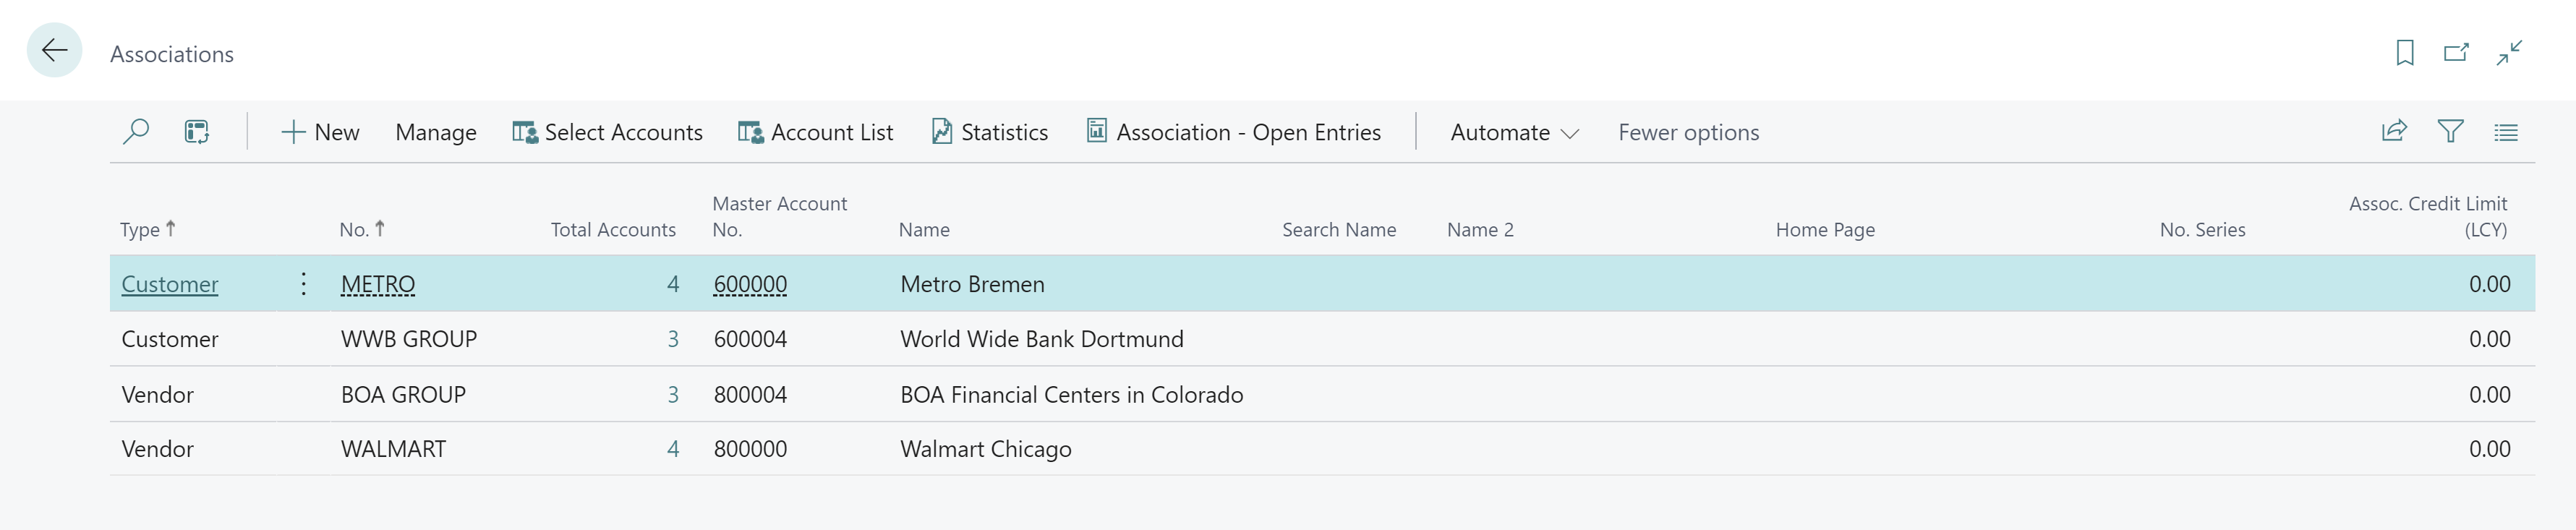Click the Home Page column header
Image resolution: width=2576 pixels, height=530 pixels.
(x=1825, y=230)
